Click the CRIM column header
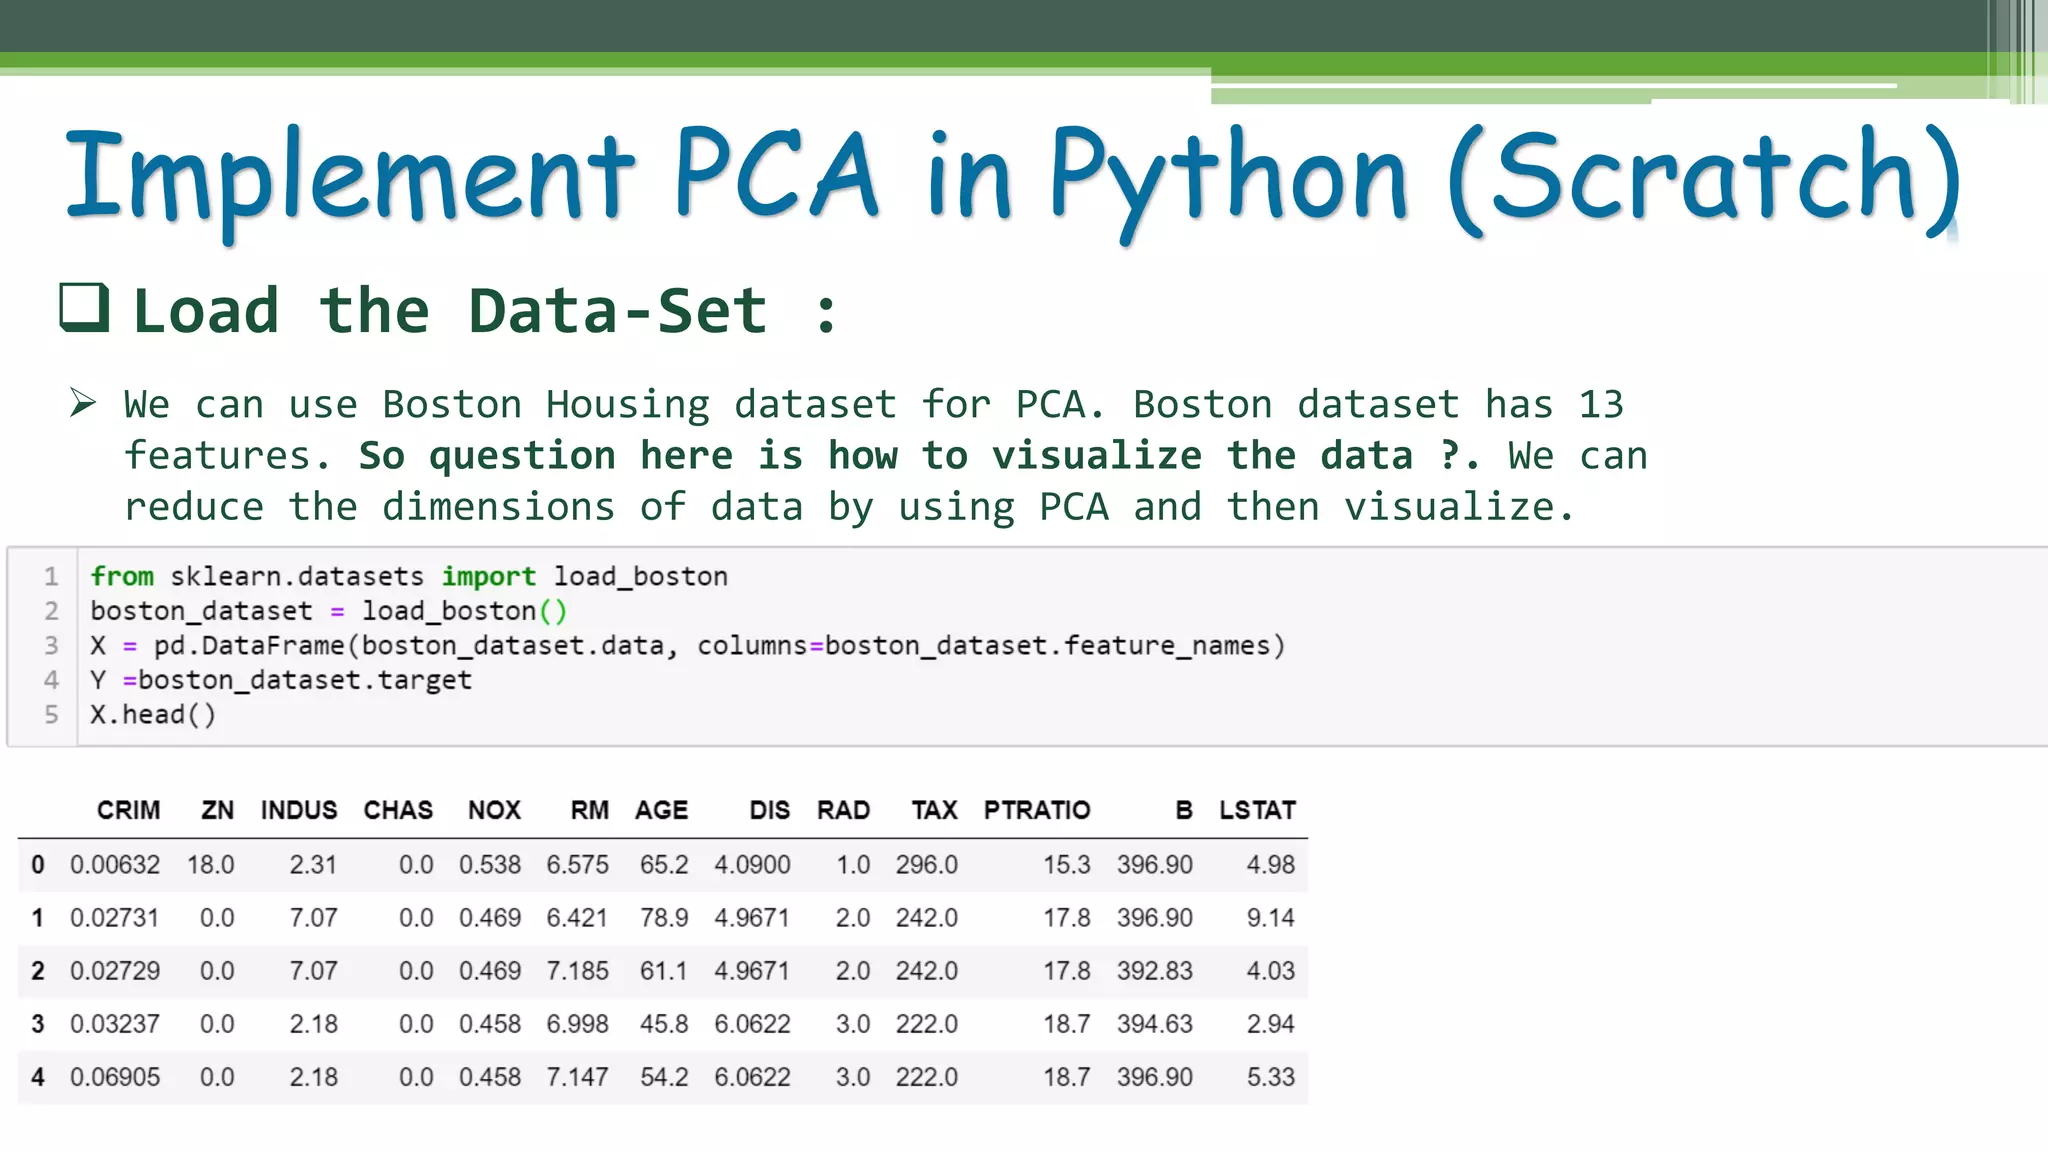The height and width of the screenshot is (1152, 2048). (128, 810)
